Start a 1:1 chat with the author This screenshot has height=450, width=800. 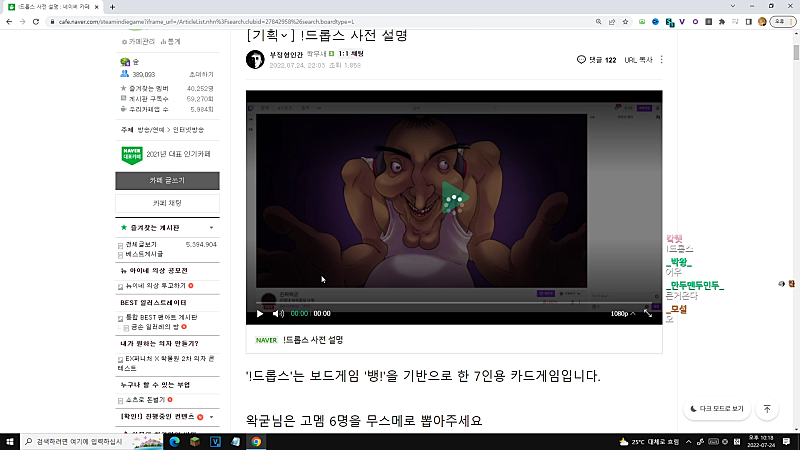[x=351, y=54]
